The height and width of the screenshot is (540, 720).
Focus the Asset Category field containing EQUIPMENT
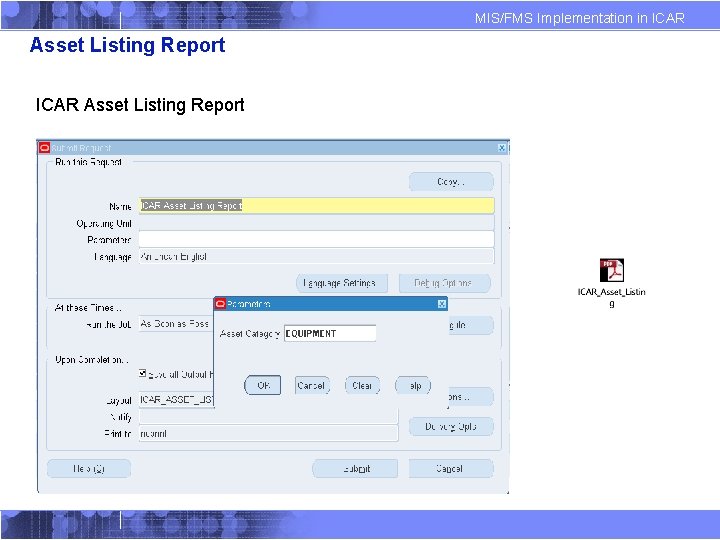pyautogui.click(x=330, y=333)
